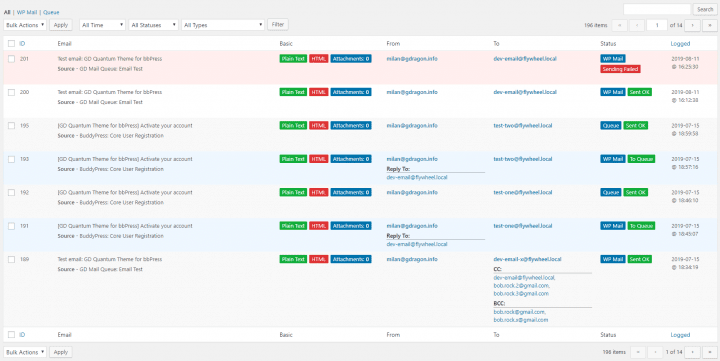The width and height of the screenshot is (720, 361).
Task: Select all rows via header checkbox
Action: (11, 44)
